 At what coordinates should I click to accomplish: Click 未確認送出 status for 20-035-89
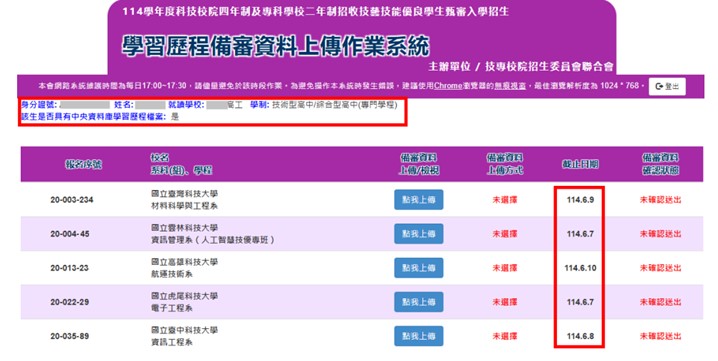pyautogui.click(x=660, y=336)
